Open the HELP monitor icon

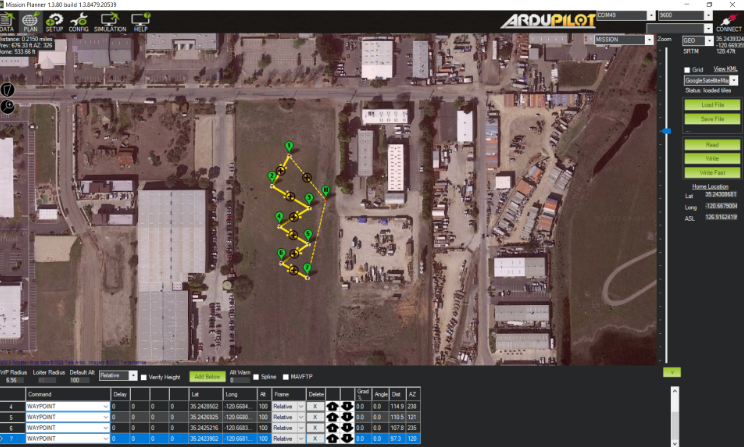click(x=140, y=22)
